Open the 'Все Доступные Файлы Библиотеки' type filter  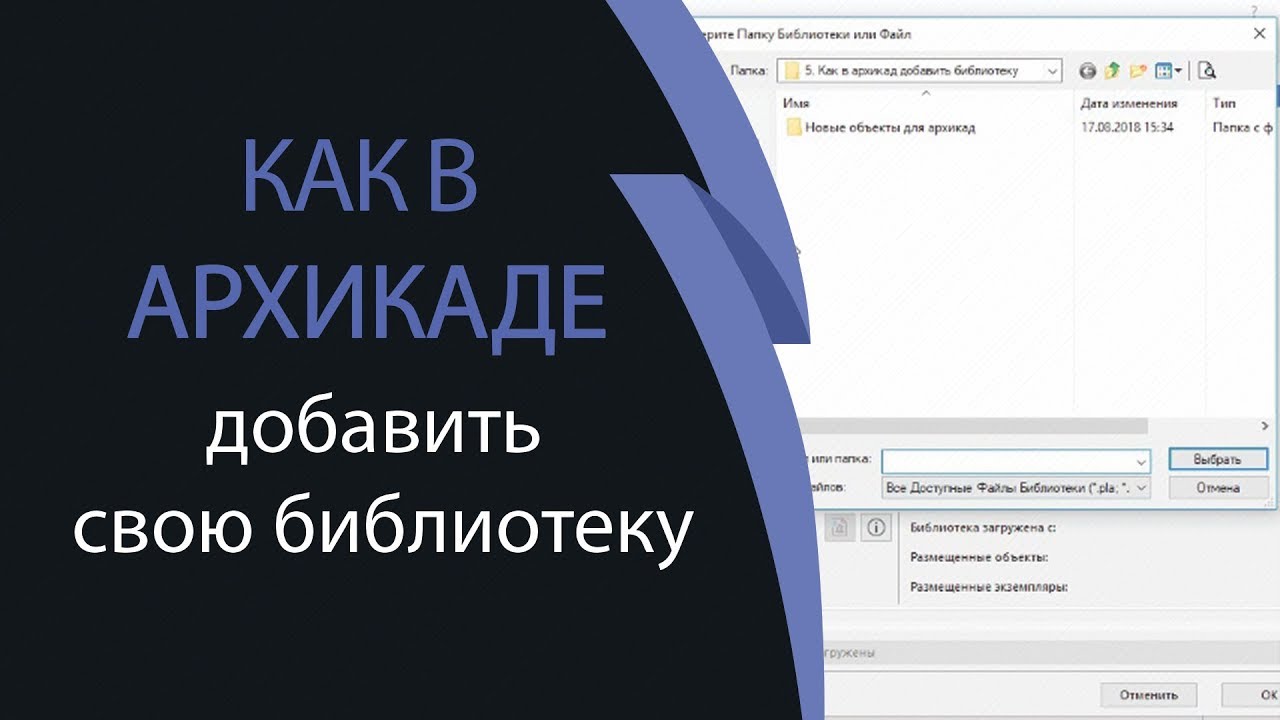coord(1017,488)
